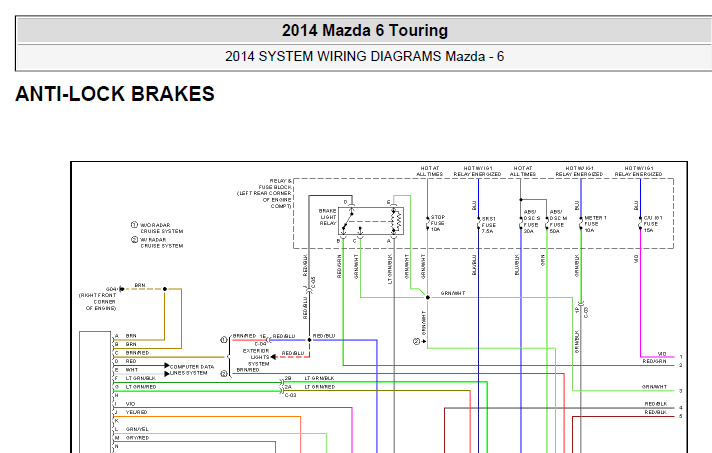Click the "RED/GRN" label at output 2

pyautogui.click(x=654, y=361)
